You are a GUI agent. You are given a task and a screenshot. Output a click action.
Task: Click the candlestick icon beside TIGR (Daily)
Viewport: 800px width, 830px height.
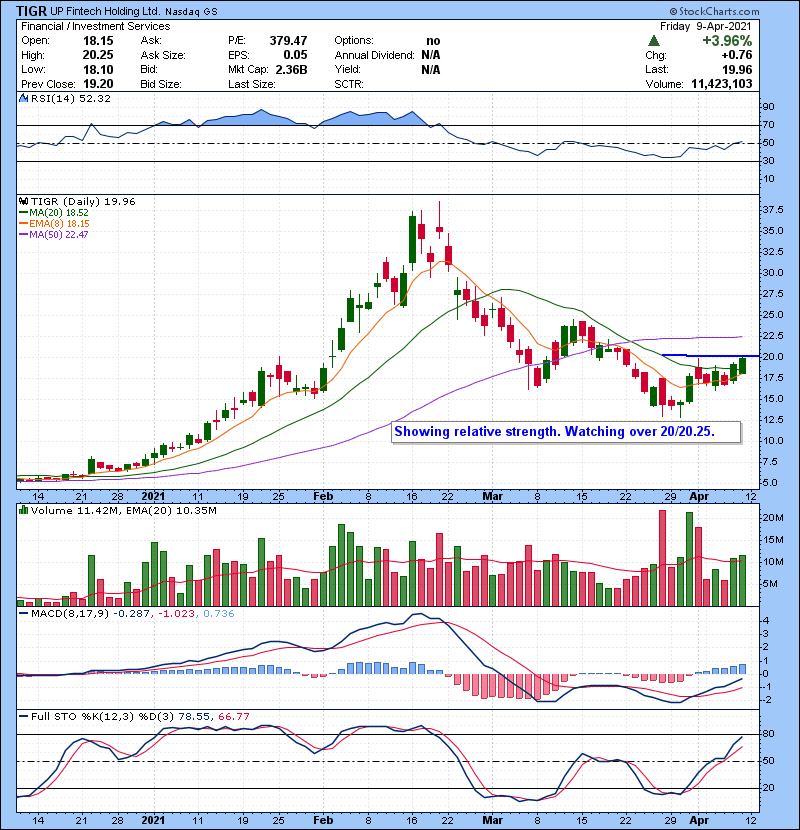[23, 202]
